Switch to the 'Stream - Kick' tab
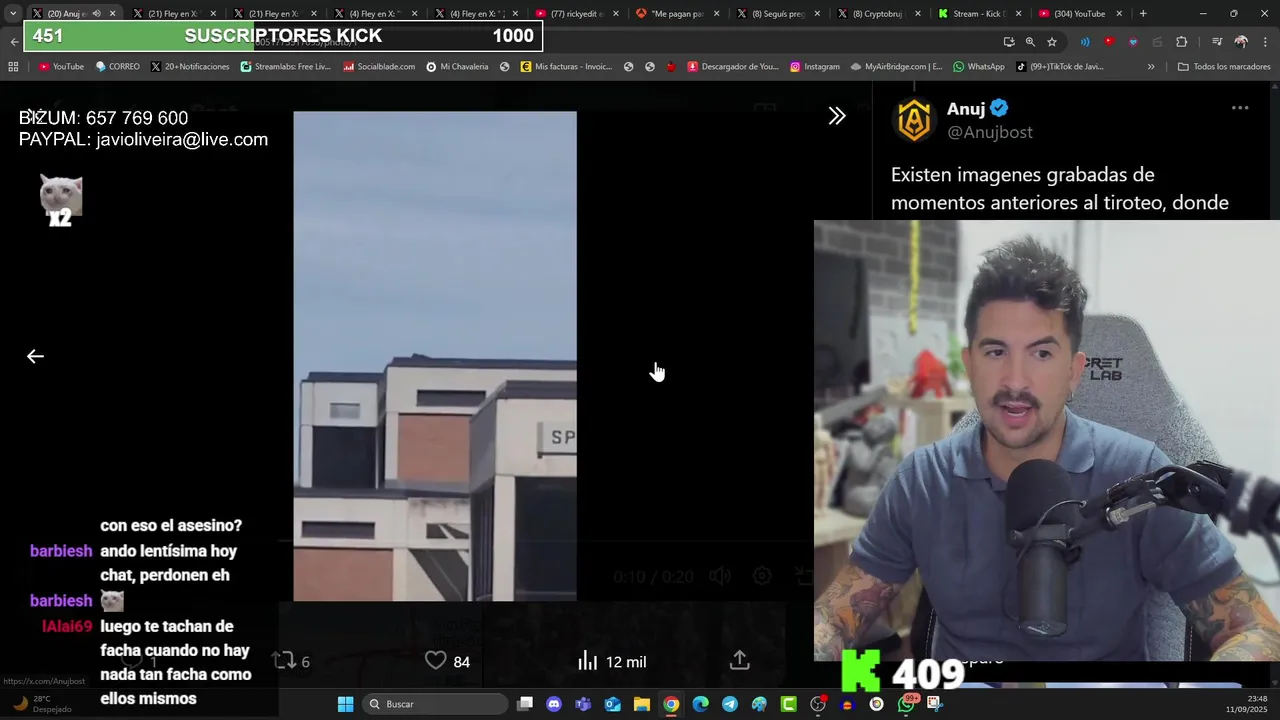1280x720 pixels. click(x=979, y=14)
